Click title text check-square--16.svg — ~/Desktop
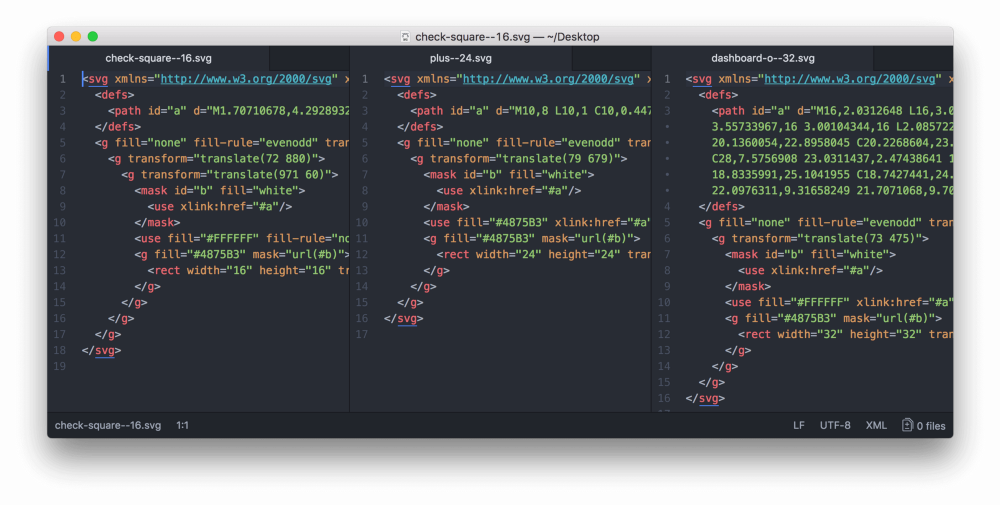The height and width of the screenshot is (505, 1000). (507, 37)
